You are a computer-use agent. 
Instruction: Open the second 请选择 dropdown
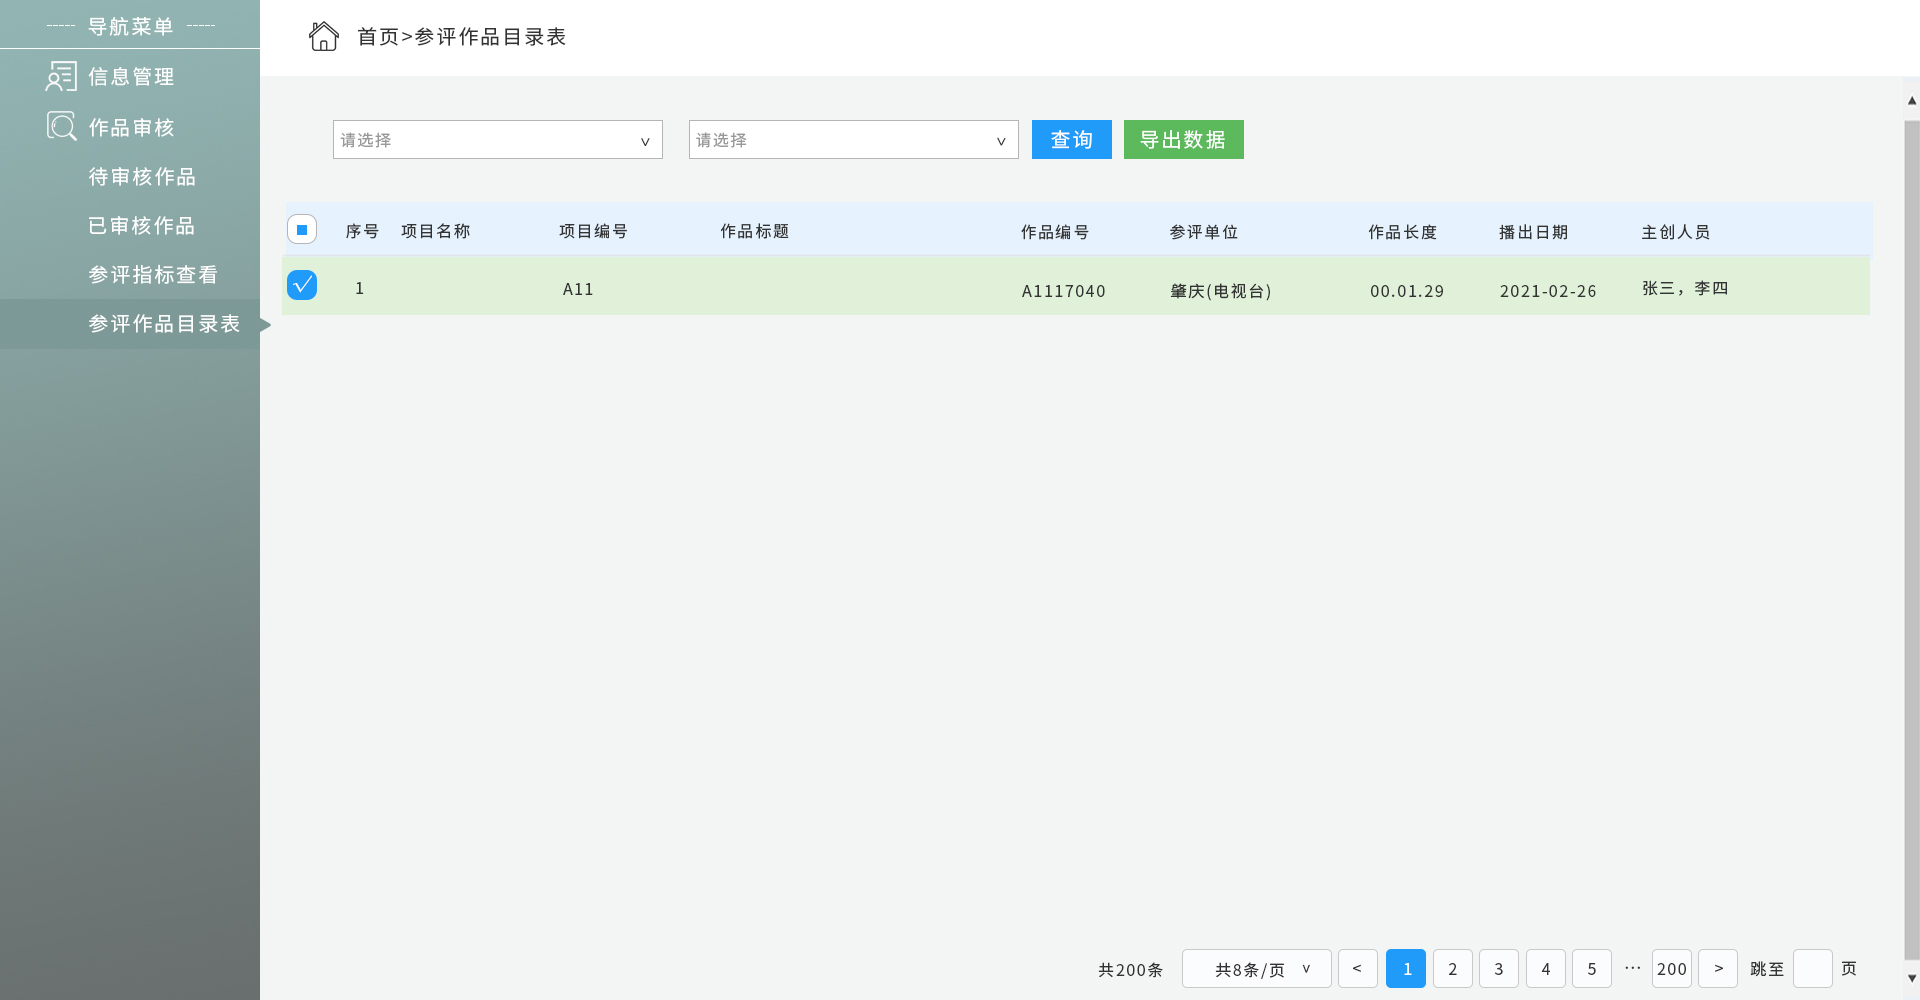click(853, 140)
